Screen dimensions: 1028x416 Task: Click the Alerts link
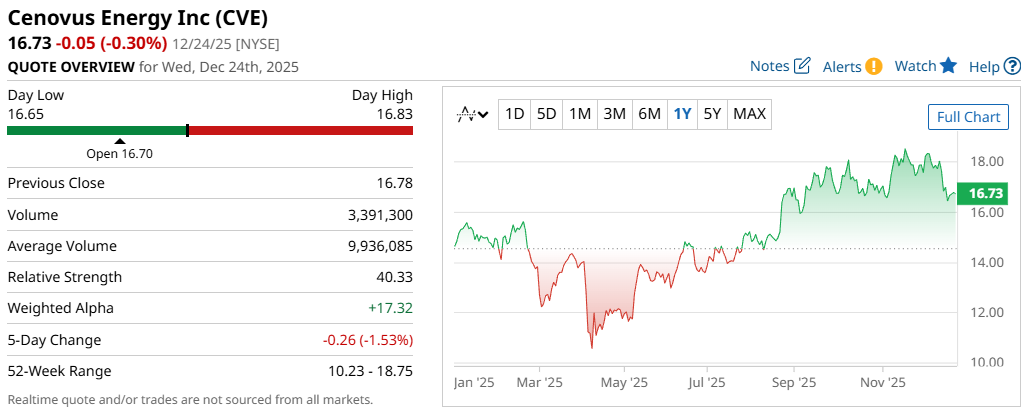tap(842, 66)
